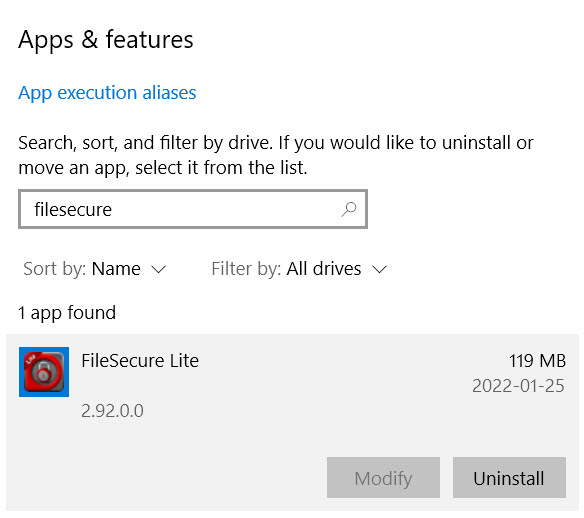The width and height of the screenshot is (584, 518).
Task: Click the Uninstall button
Action: click(509, 478)
